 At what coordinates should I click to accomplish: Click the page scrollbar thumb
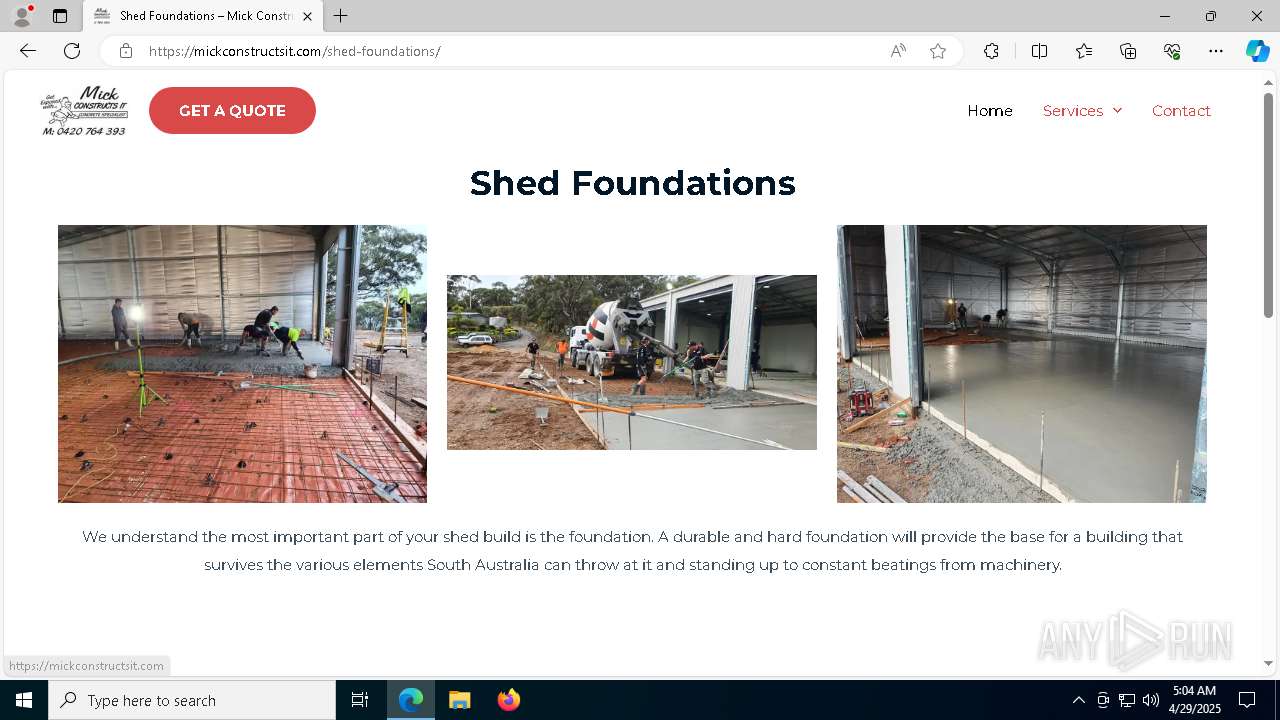coord(1268,205)
